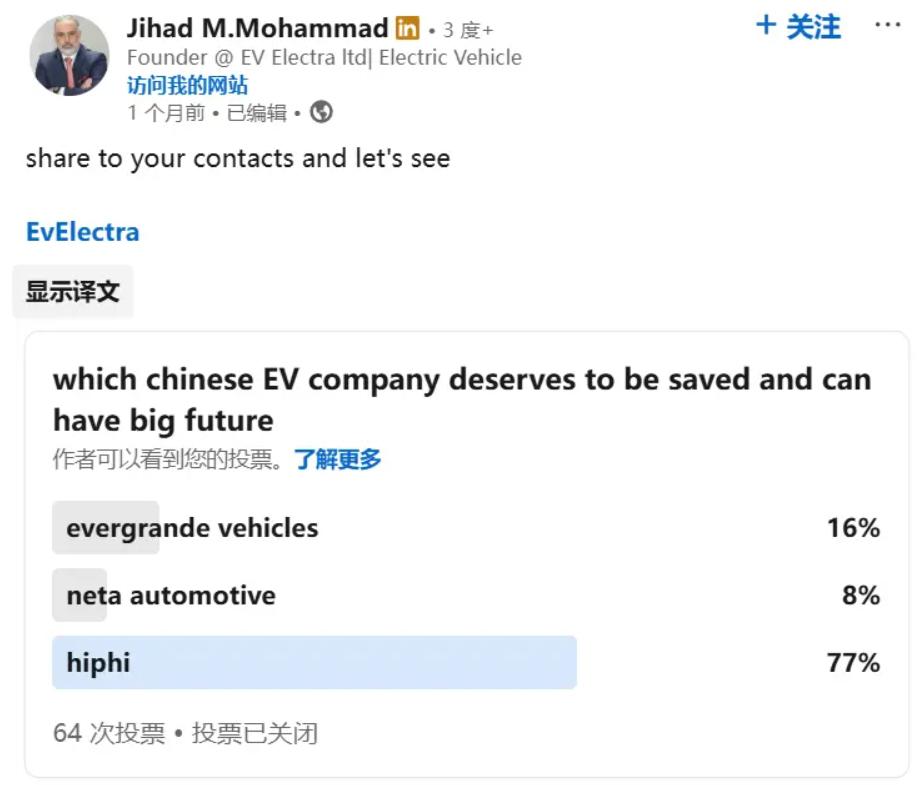This screenshot has width=922, height=785.
Task: Click the poll question title text
Action: [462, 400]
